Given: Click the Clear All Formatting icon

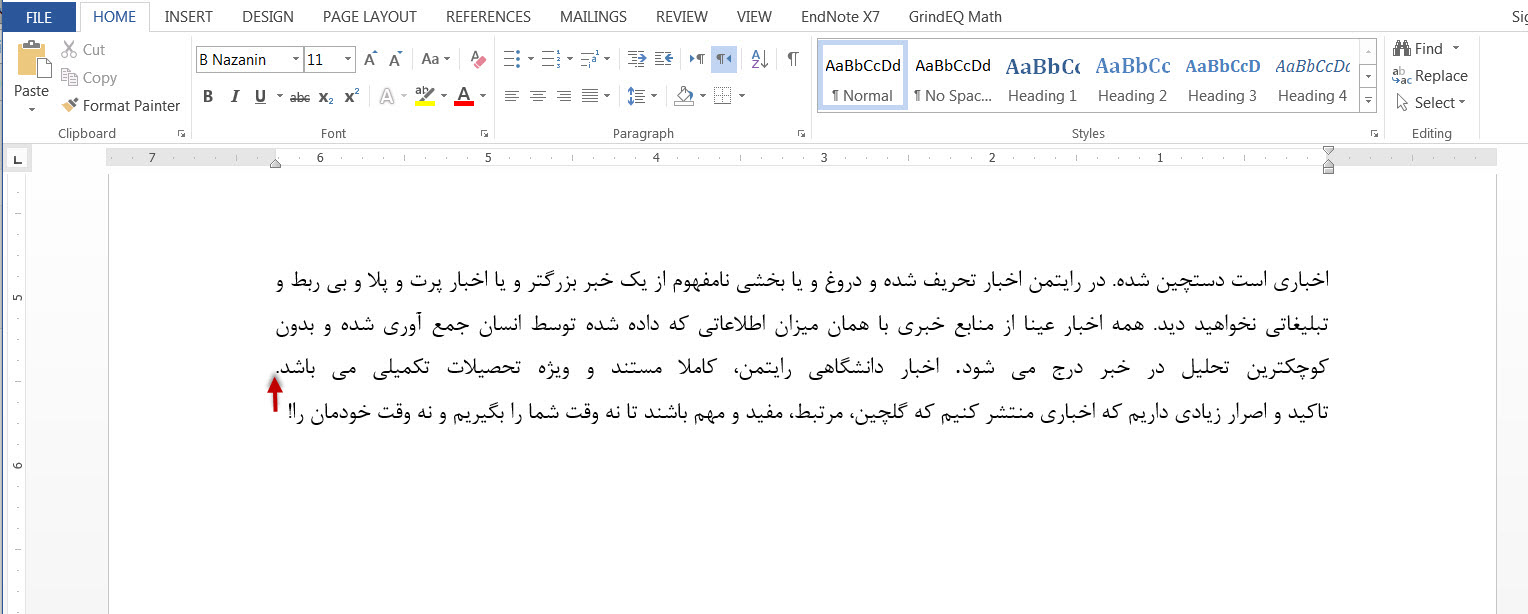Looking at the screenshot, I should (x=478, y=60).
